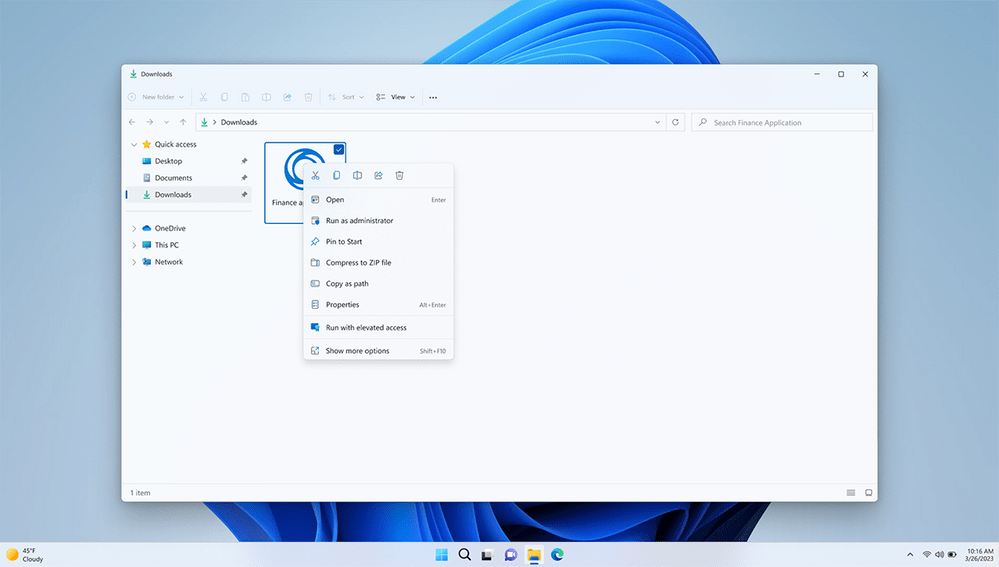Open the Windows Start button on taskbar
The height and width of the screenshot is (567, 999).
442,554
